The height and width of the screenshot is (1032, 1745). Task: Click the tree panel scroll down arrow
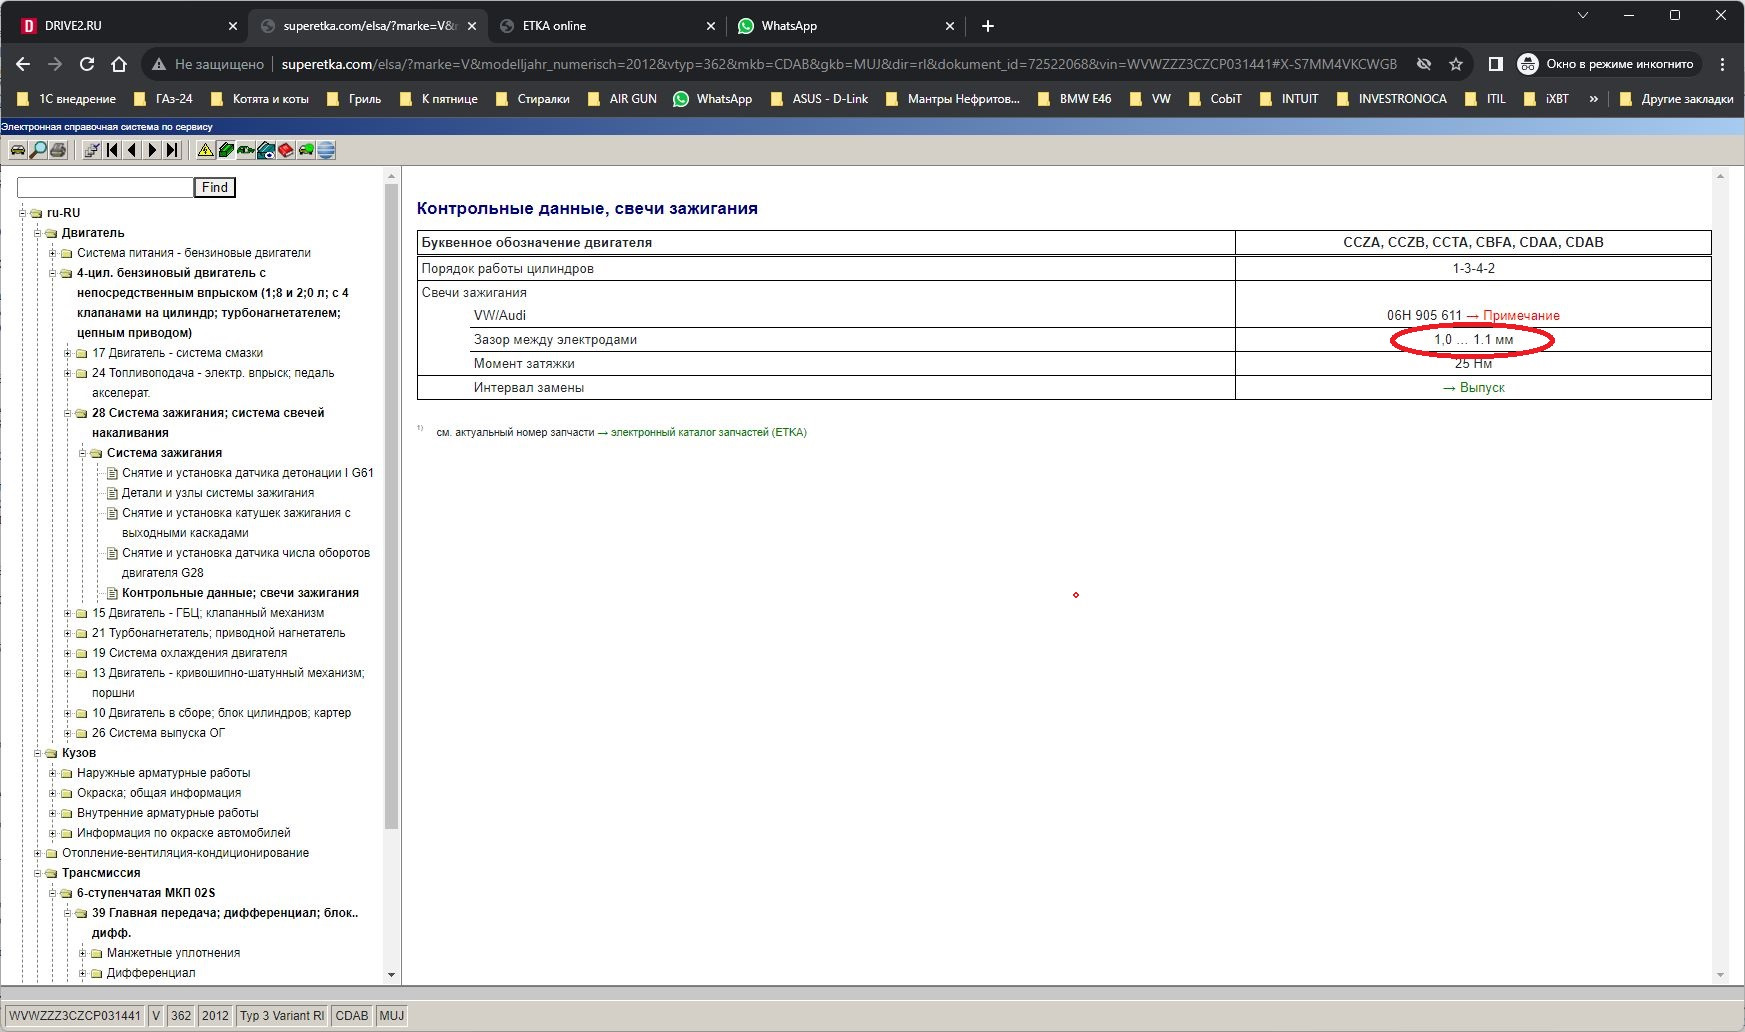point(391,975)
